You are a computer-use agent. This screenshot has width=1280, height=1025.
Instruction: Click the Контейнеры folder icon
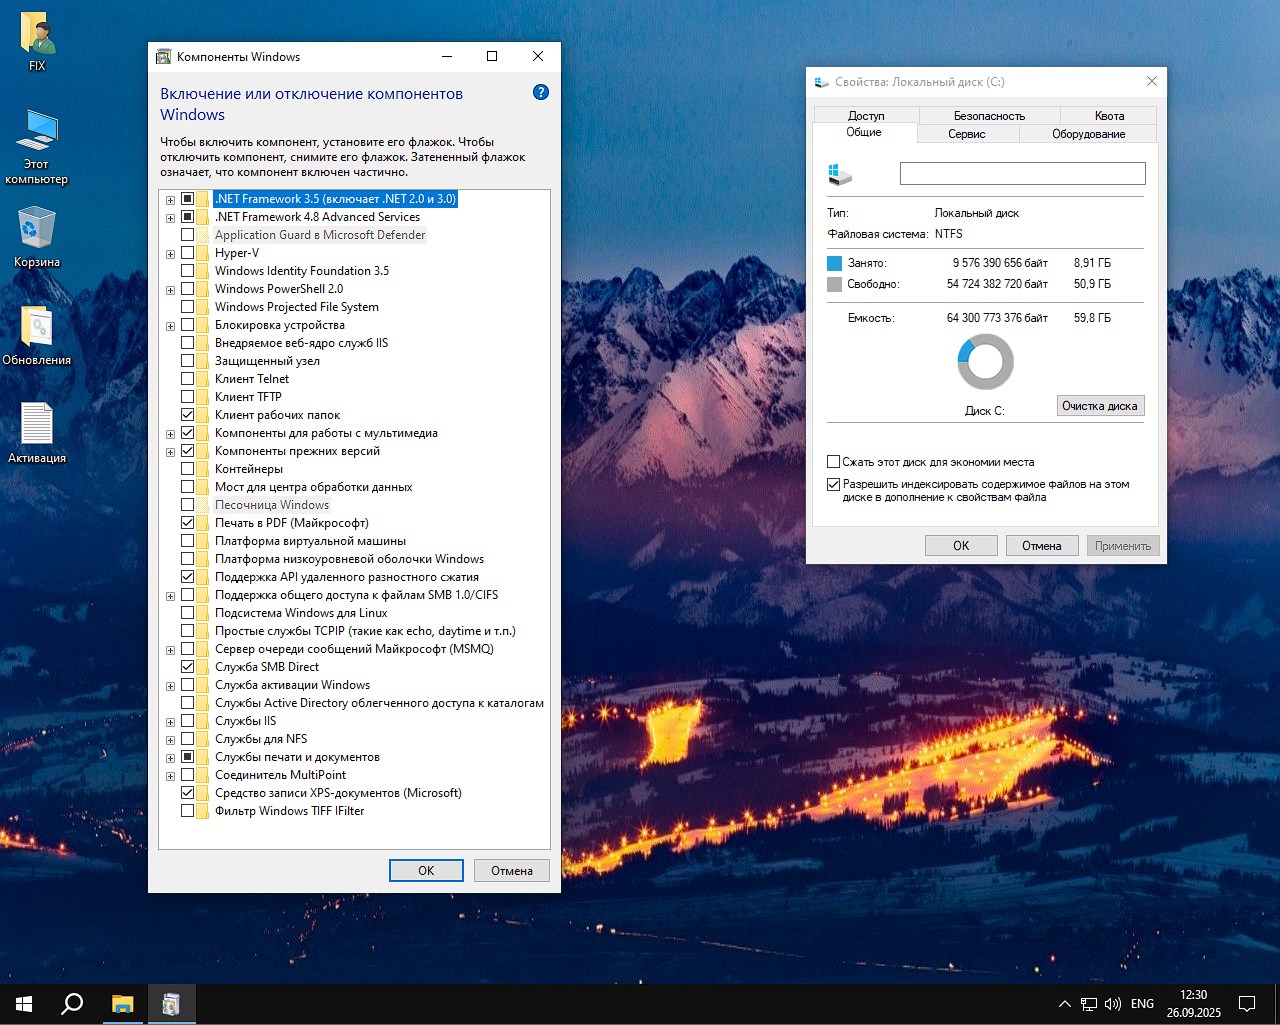coord(203,469)
